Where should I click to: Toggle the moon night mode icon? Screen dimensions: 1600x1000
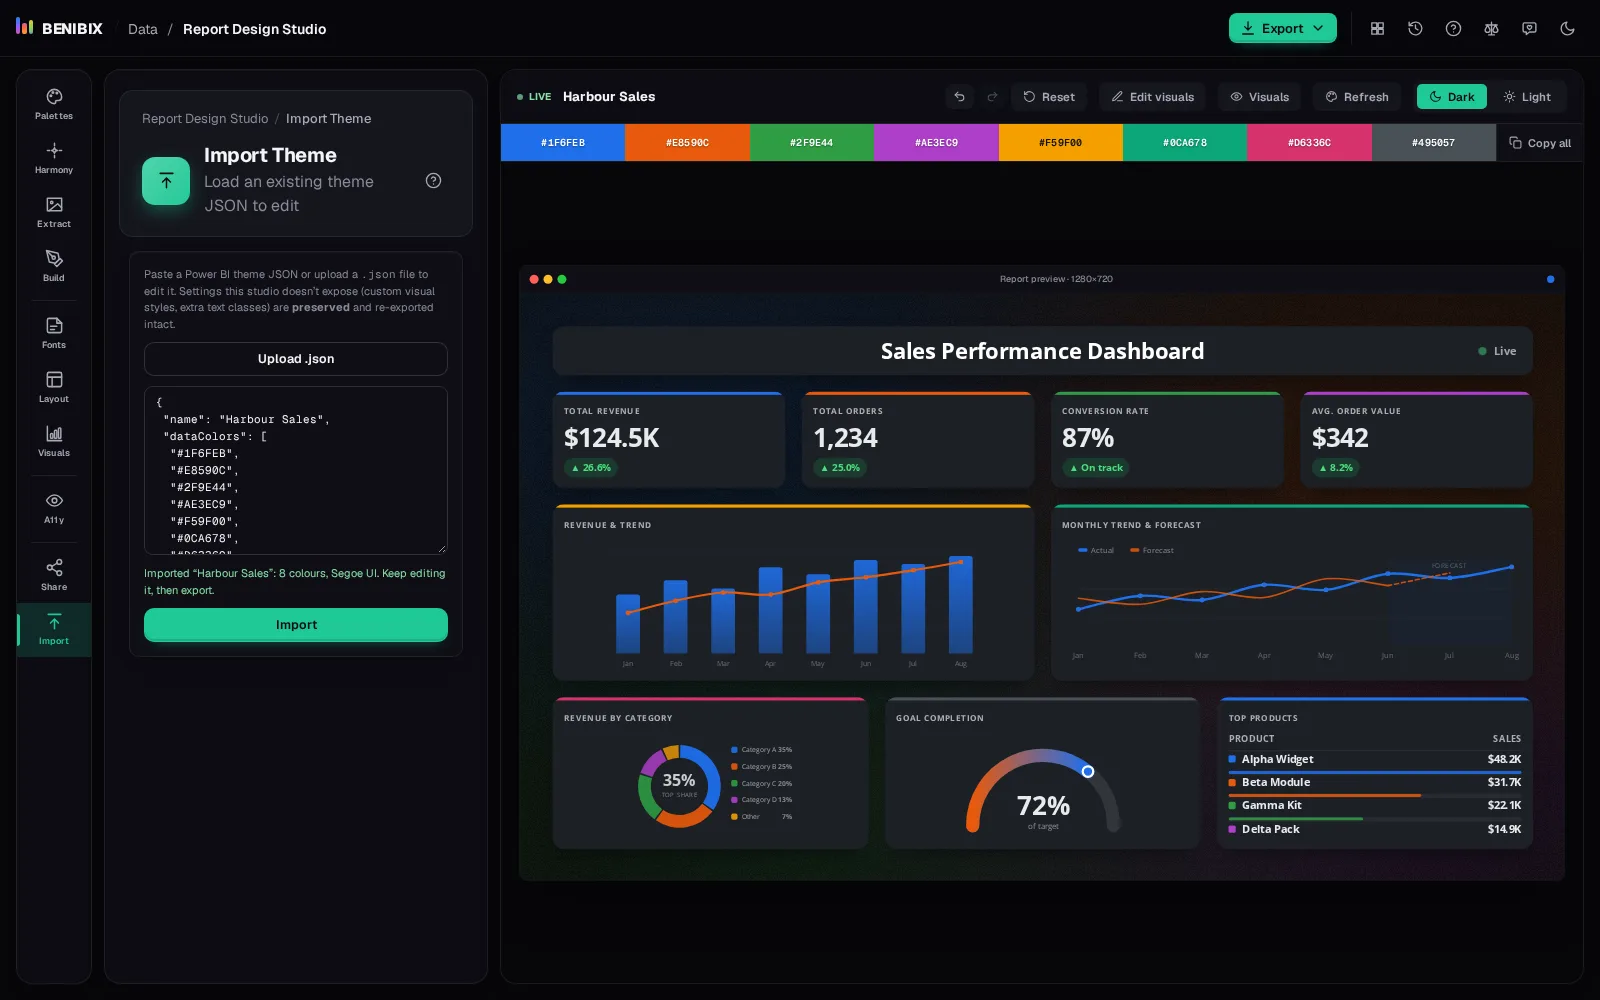(x=1567, y=29)
